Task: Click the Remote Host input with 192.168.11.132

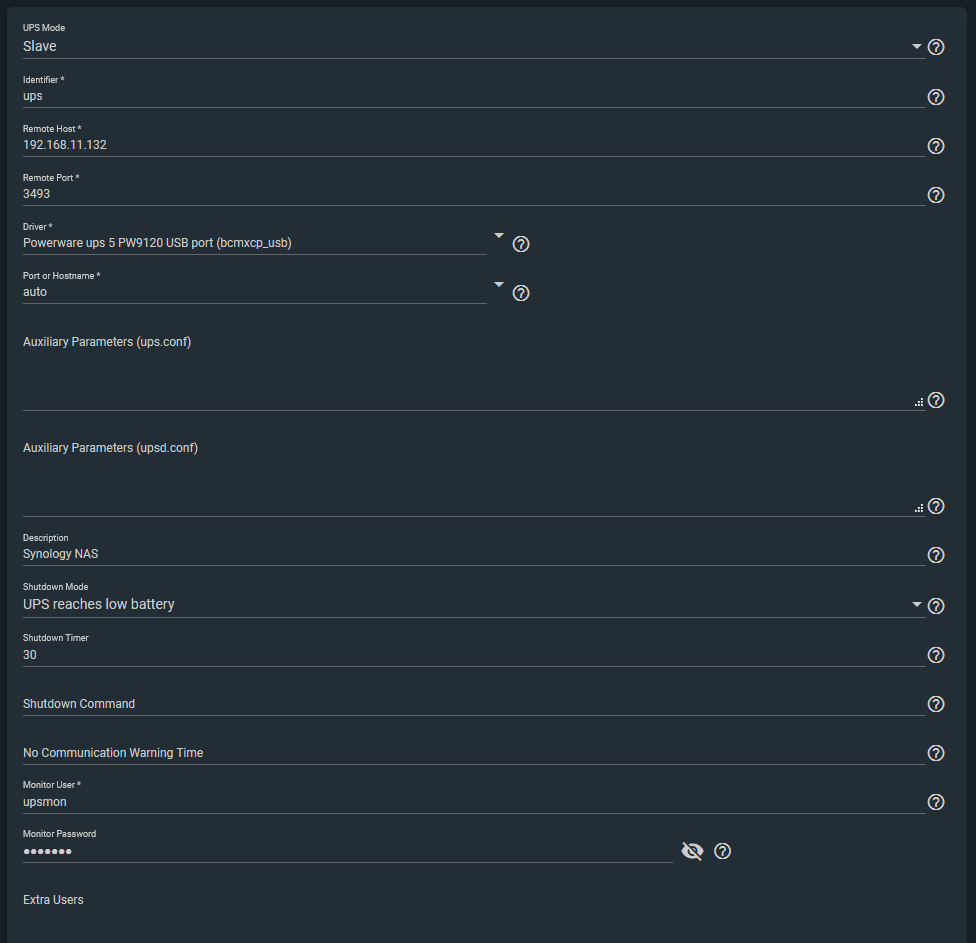Action: [474, 145]
